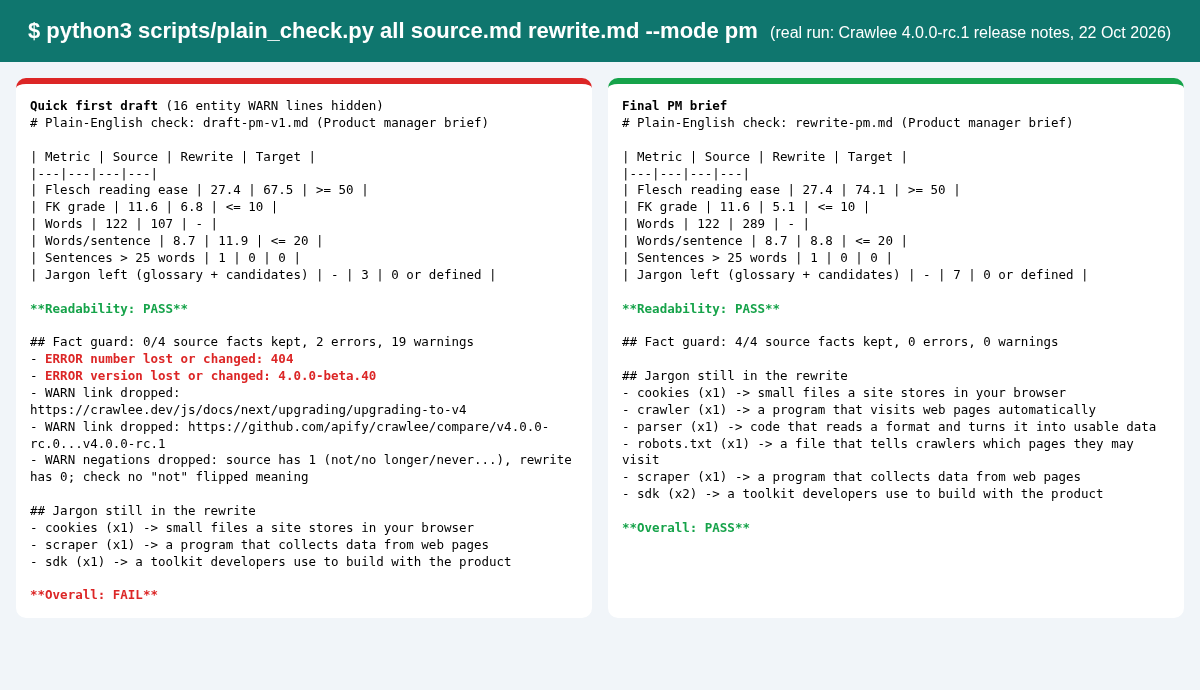Click the left scraper (x1) jargon line

259,545
